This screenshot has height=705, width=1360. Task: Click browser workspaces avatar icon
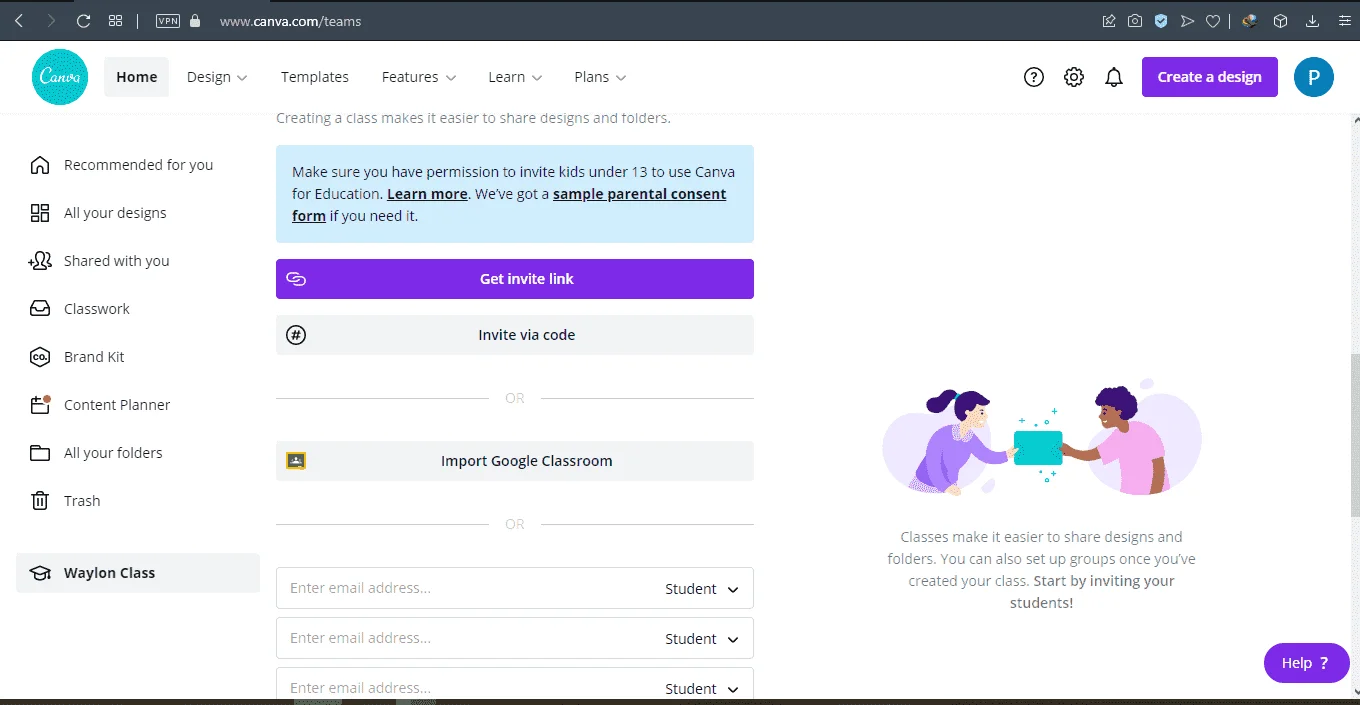[x=1249, y=20]
